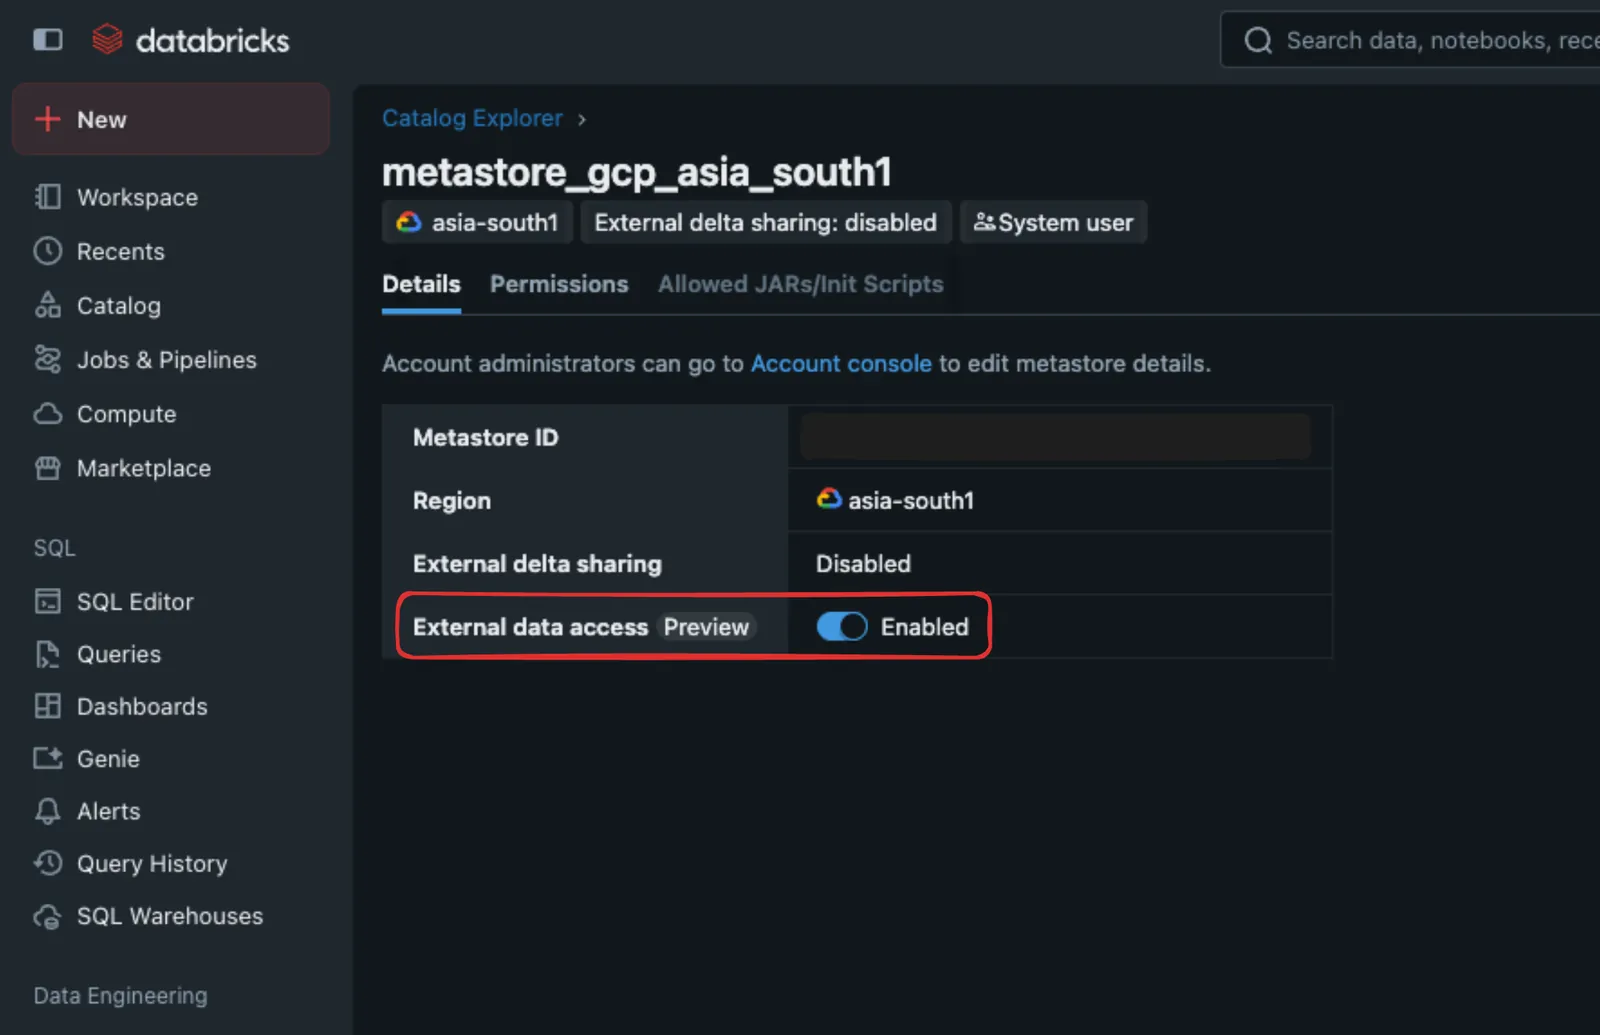The height and width of the screenshot is (1035, 1600).
Task: Click the Data Engineering section header
Action: coord(120,996)
